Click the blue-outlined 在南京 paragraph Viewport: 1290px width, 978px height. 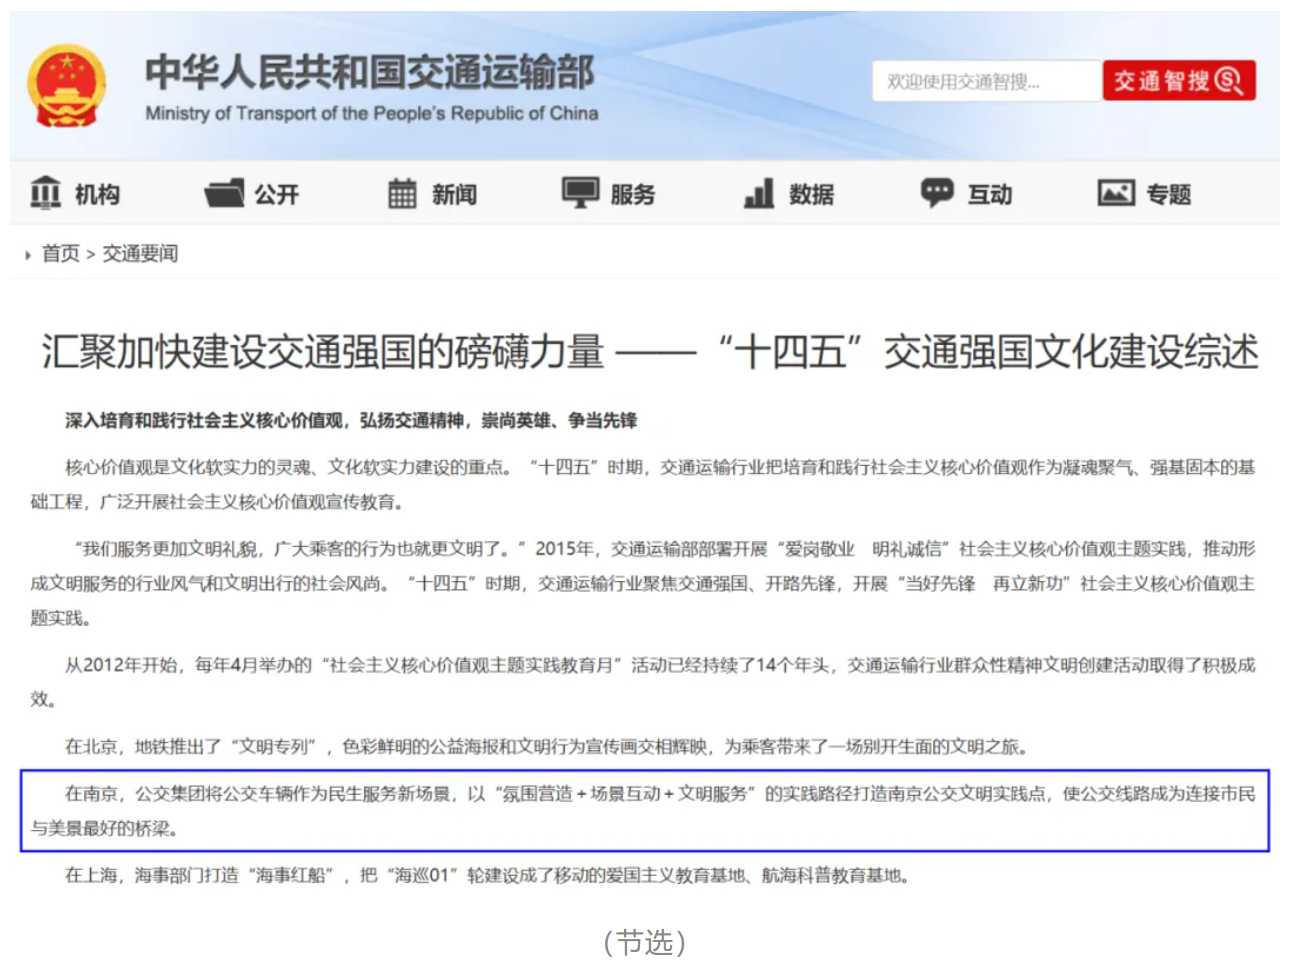644,810
